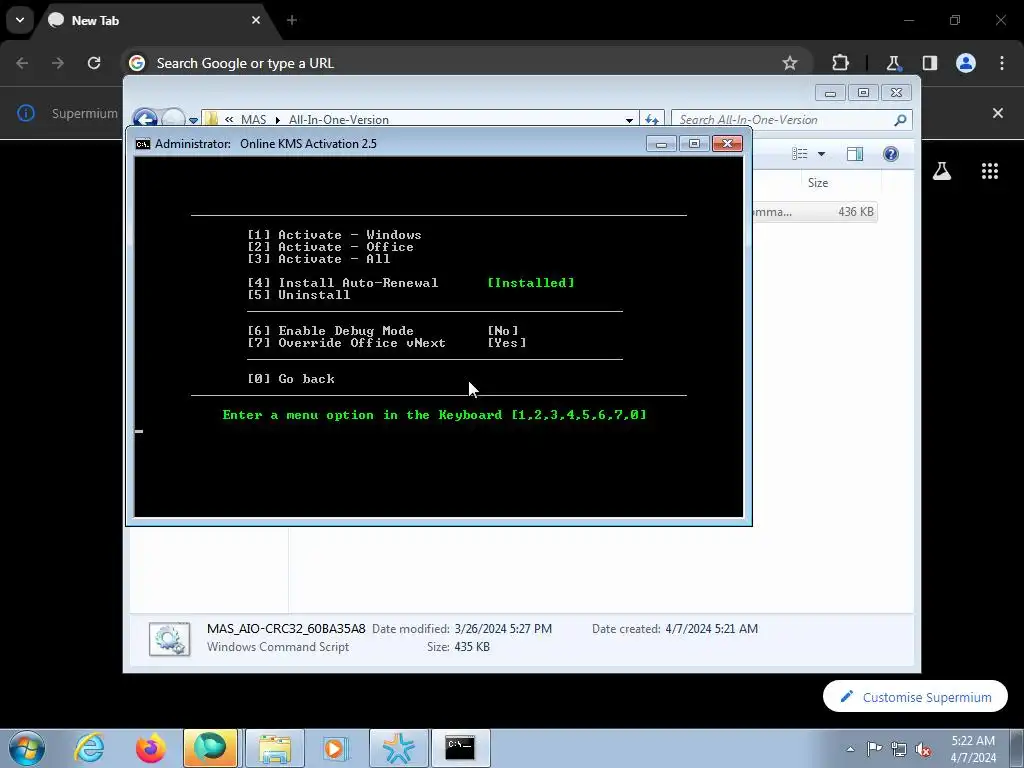Expand Explorer address bar history dropdown
The width and height of the screenshot is (1024, 768).
click(629, 120)
